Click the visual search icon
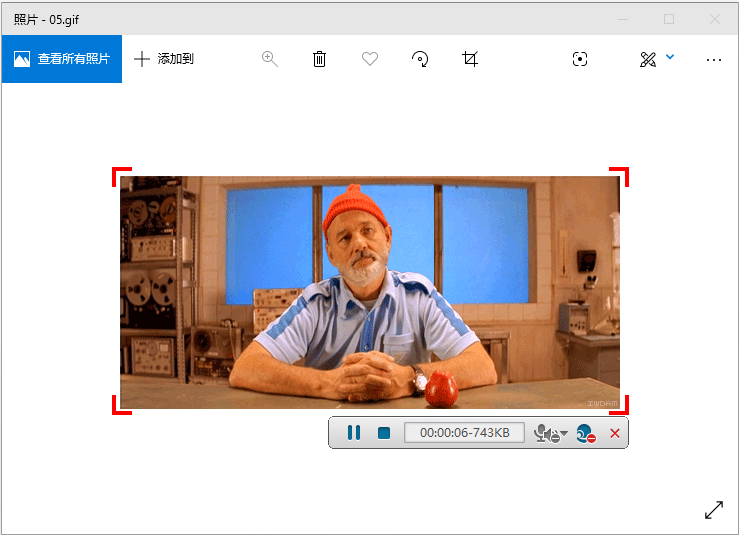The image size is (739, 535). point(580,59)
